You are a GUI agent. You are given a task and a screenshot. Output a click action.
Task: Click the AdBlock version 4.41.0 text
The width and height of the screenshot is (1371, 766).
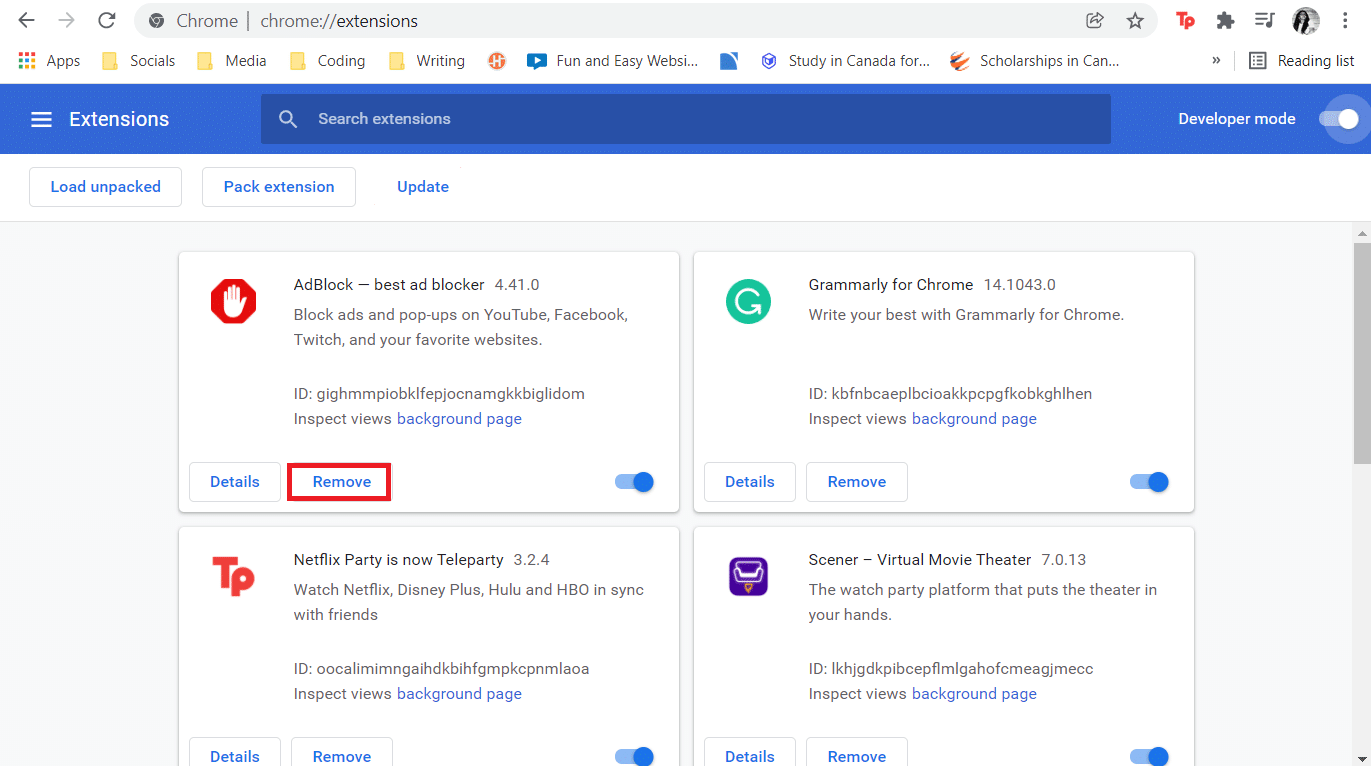(x=517, y=285)
